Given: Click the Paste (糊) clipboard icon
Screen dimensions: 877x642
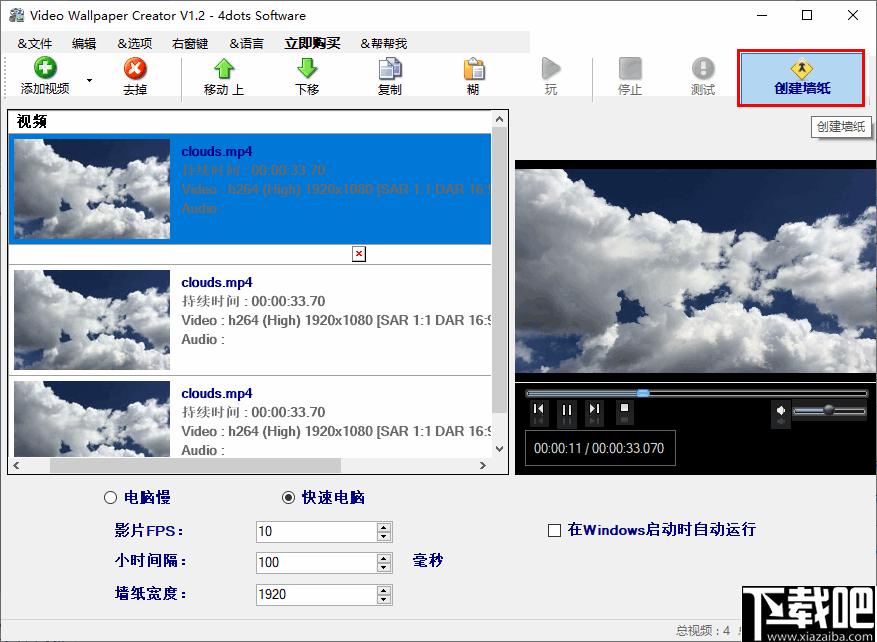Looking at the screenshot, I should tap(473, 69).
